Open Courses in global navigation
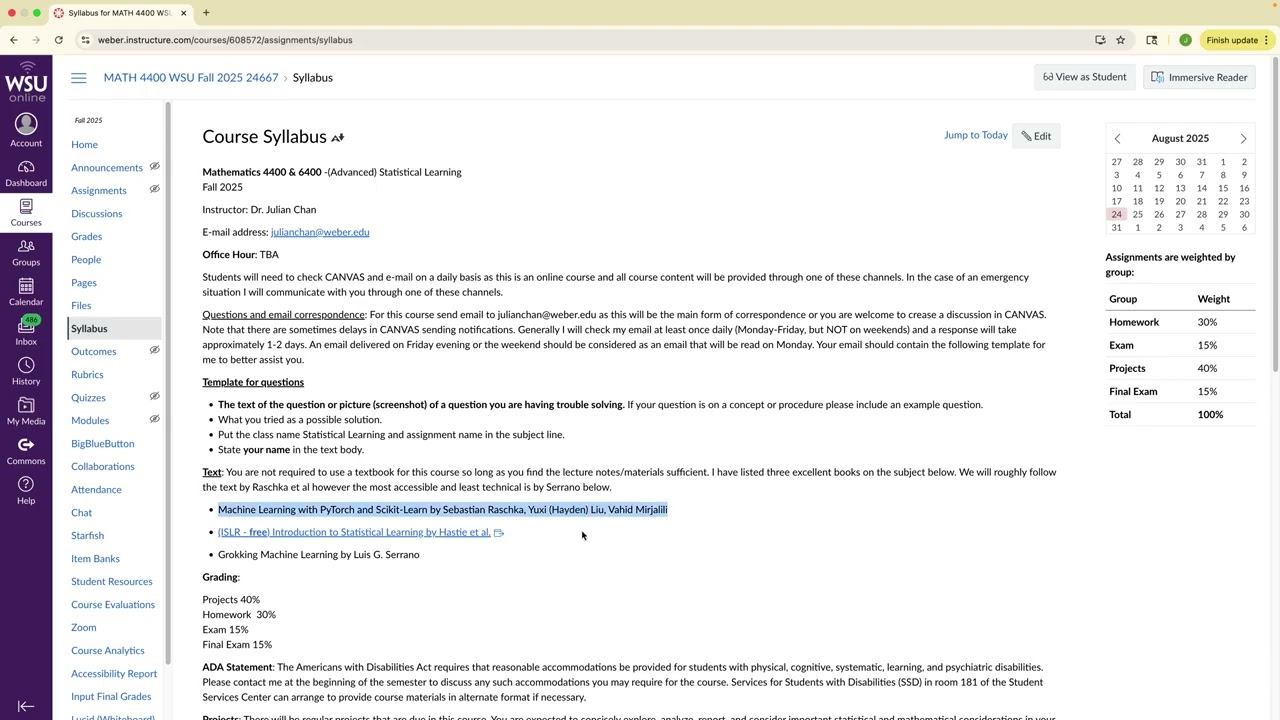1280x720 pixels. 26,212
